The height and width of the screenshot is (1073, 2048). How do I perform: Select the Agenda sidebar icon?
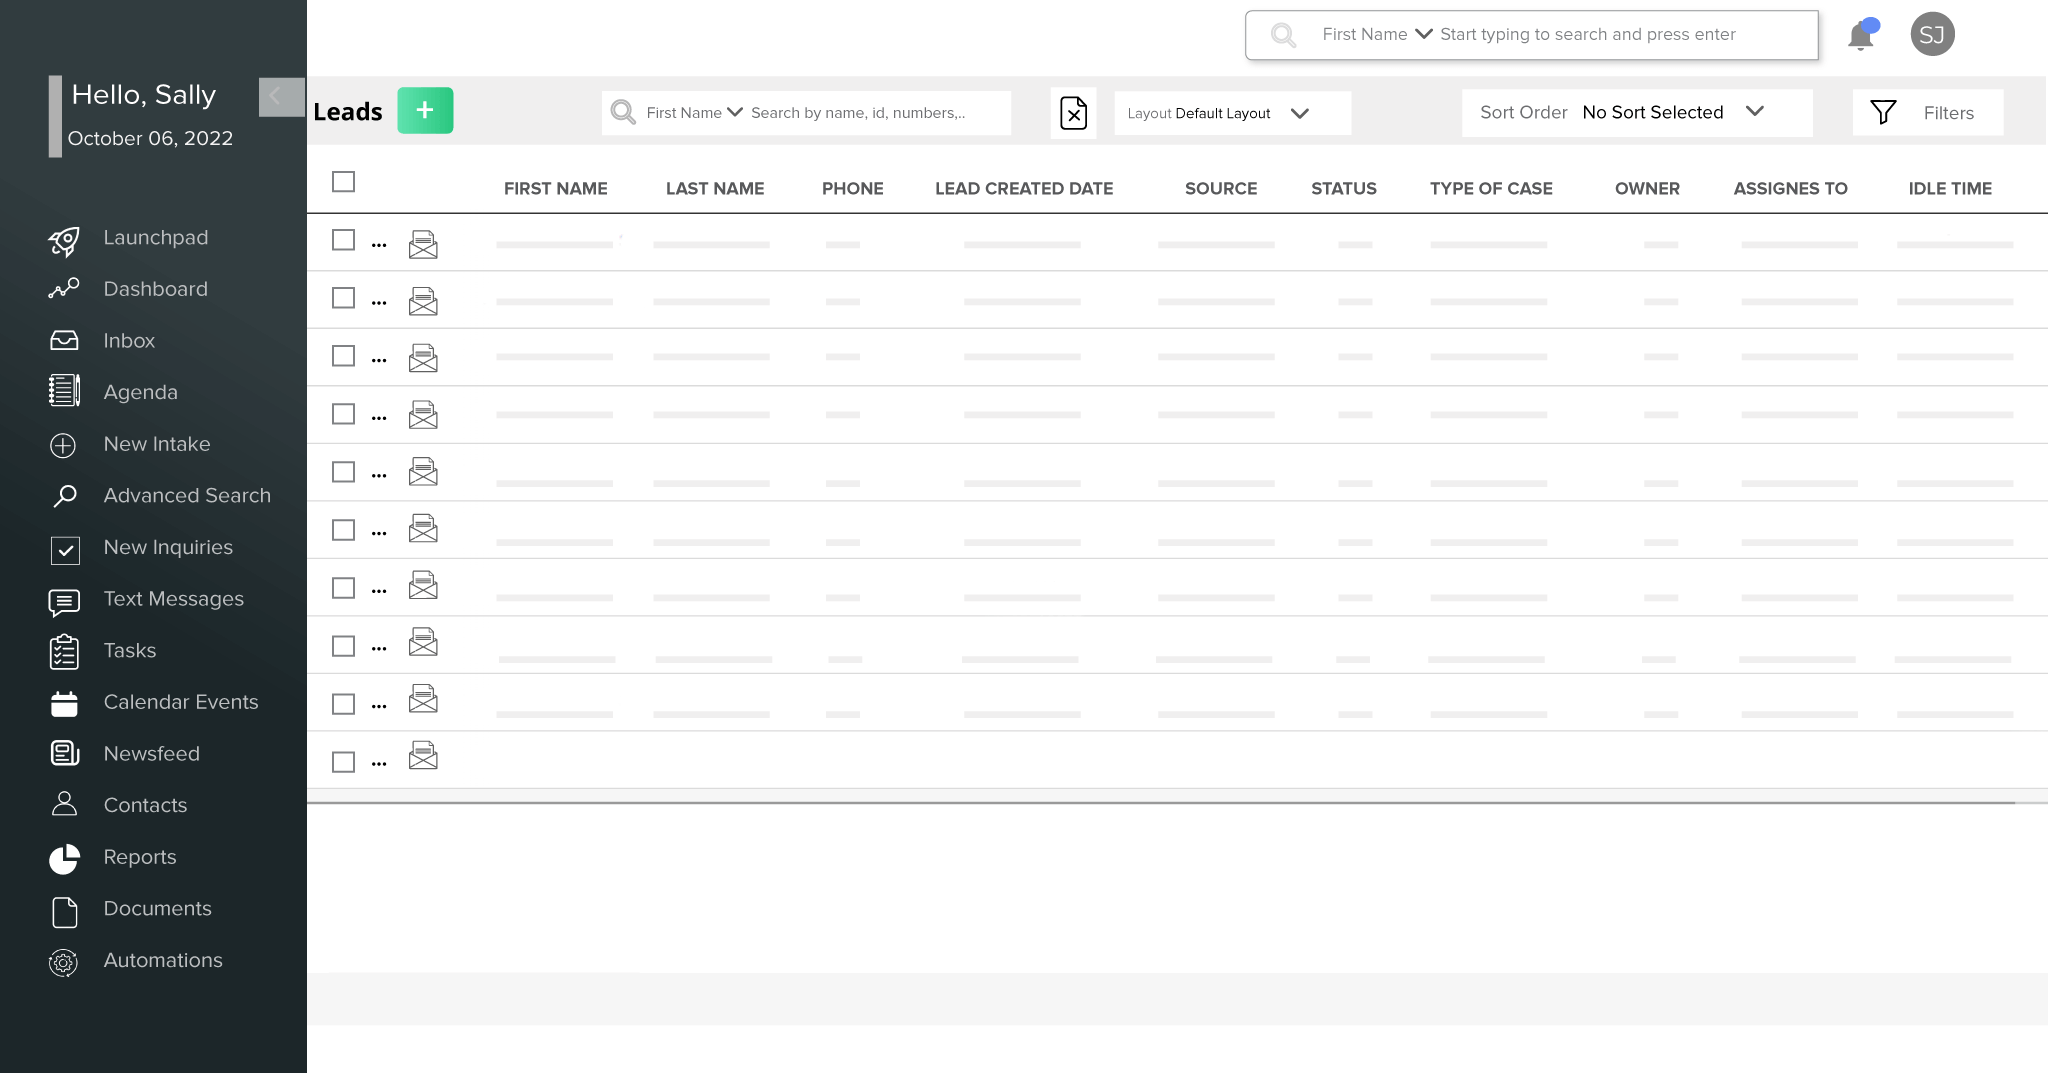coord(64,391)
